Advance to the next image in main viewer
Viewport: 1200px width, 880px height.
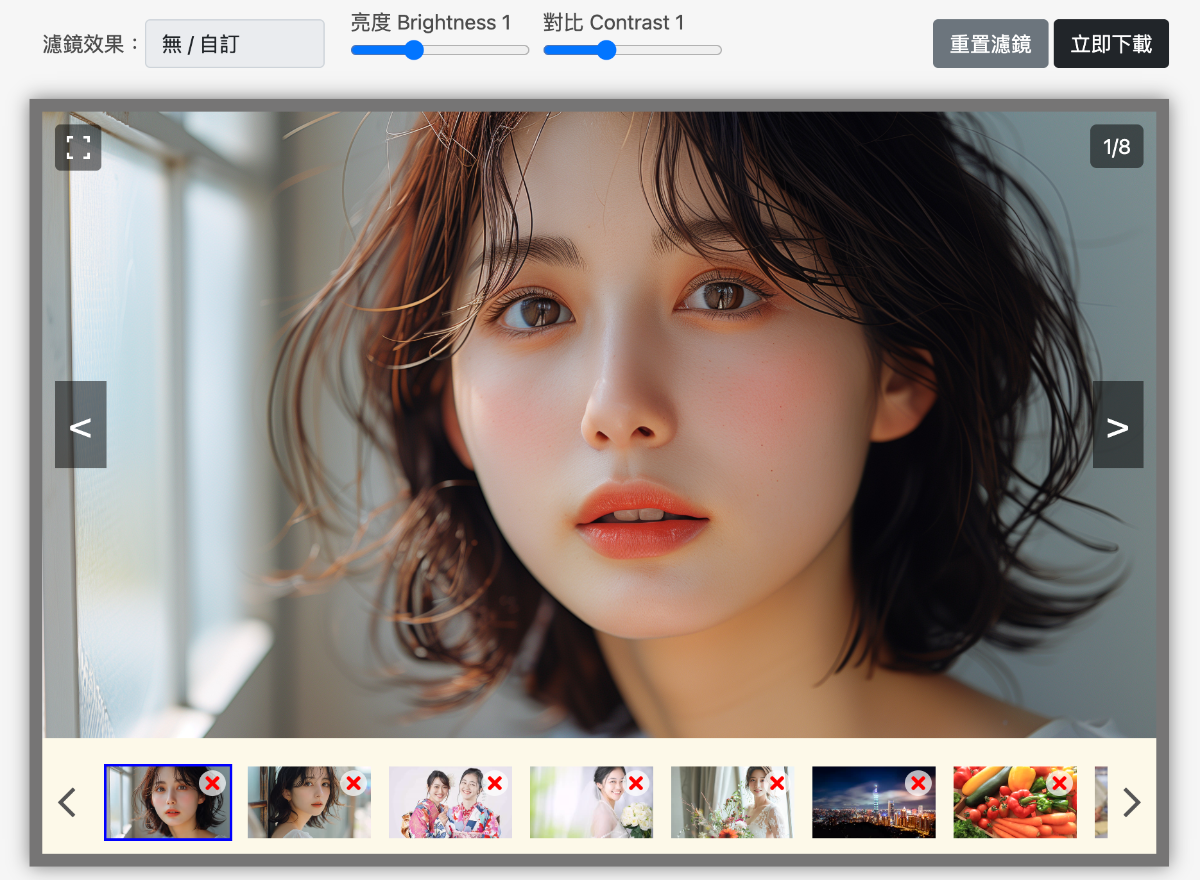point(1117,425)
